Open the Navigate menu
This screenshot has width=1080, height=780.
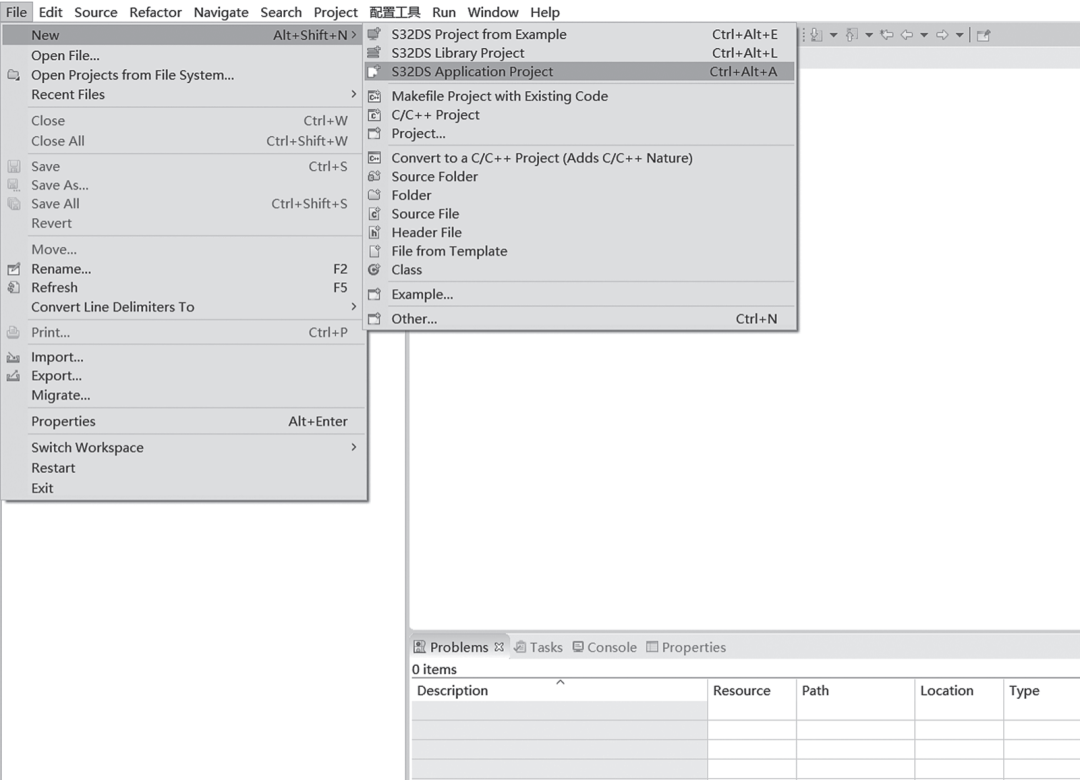tap(221, 12)
